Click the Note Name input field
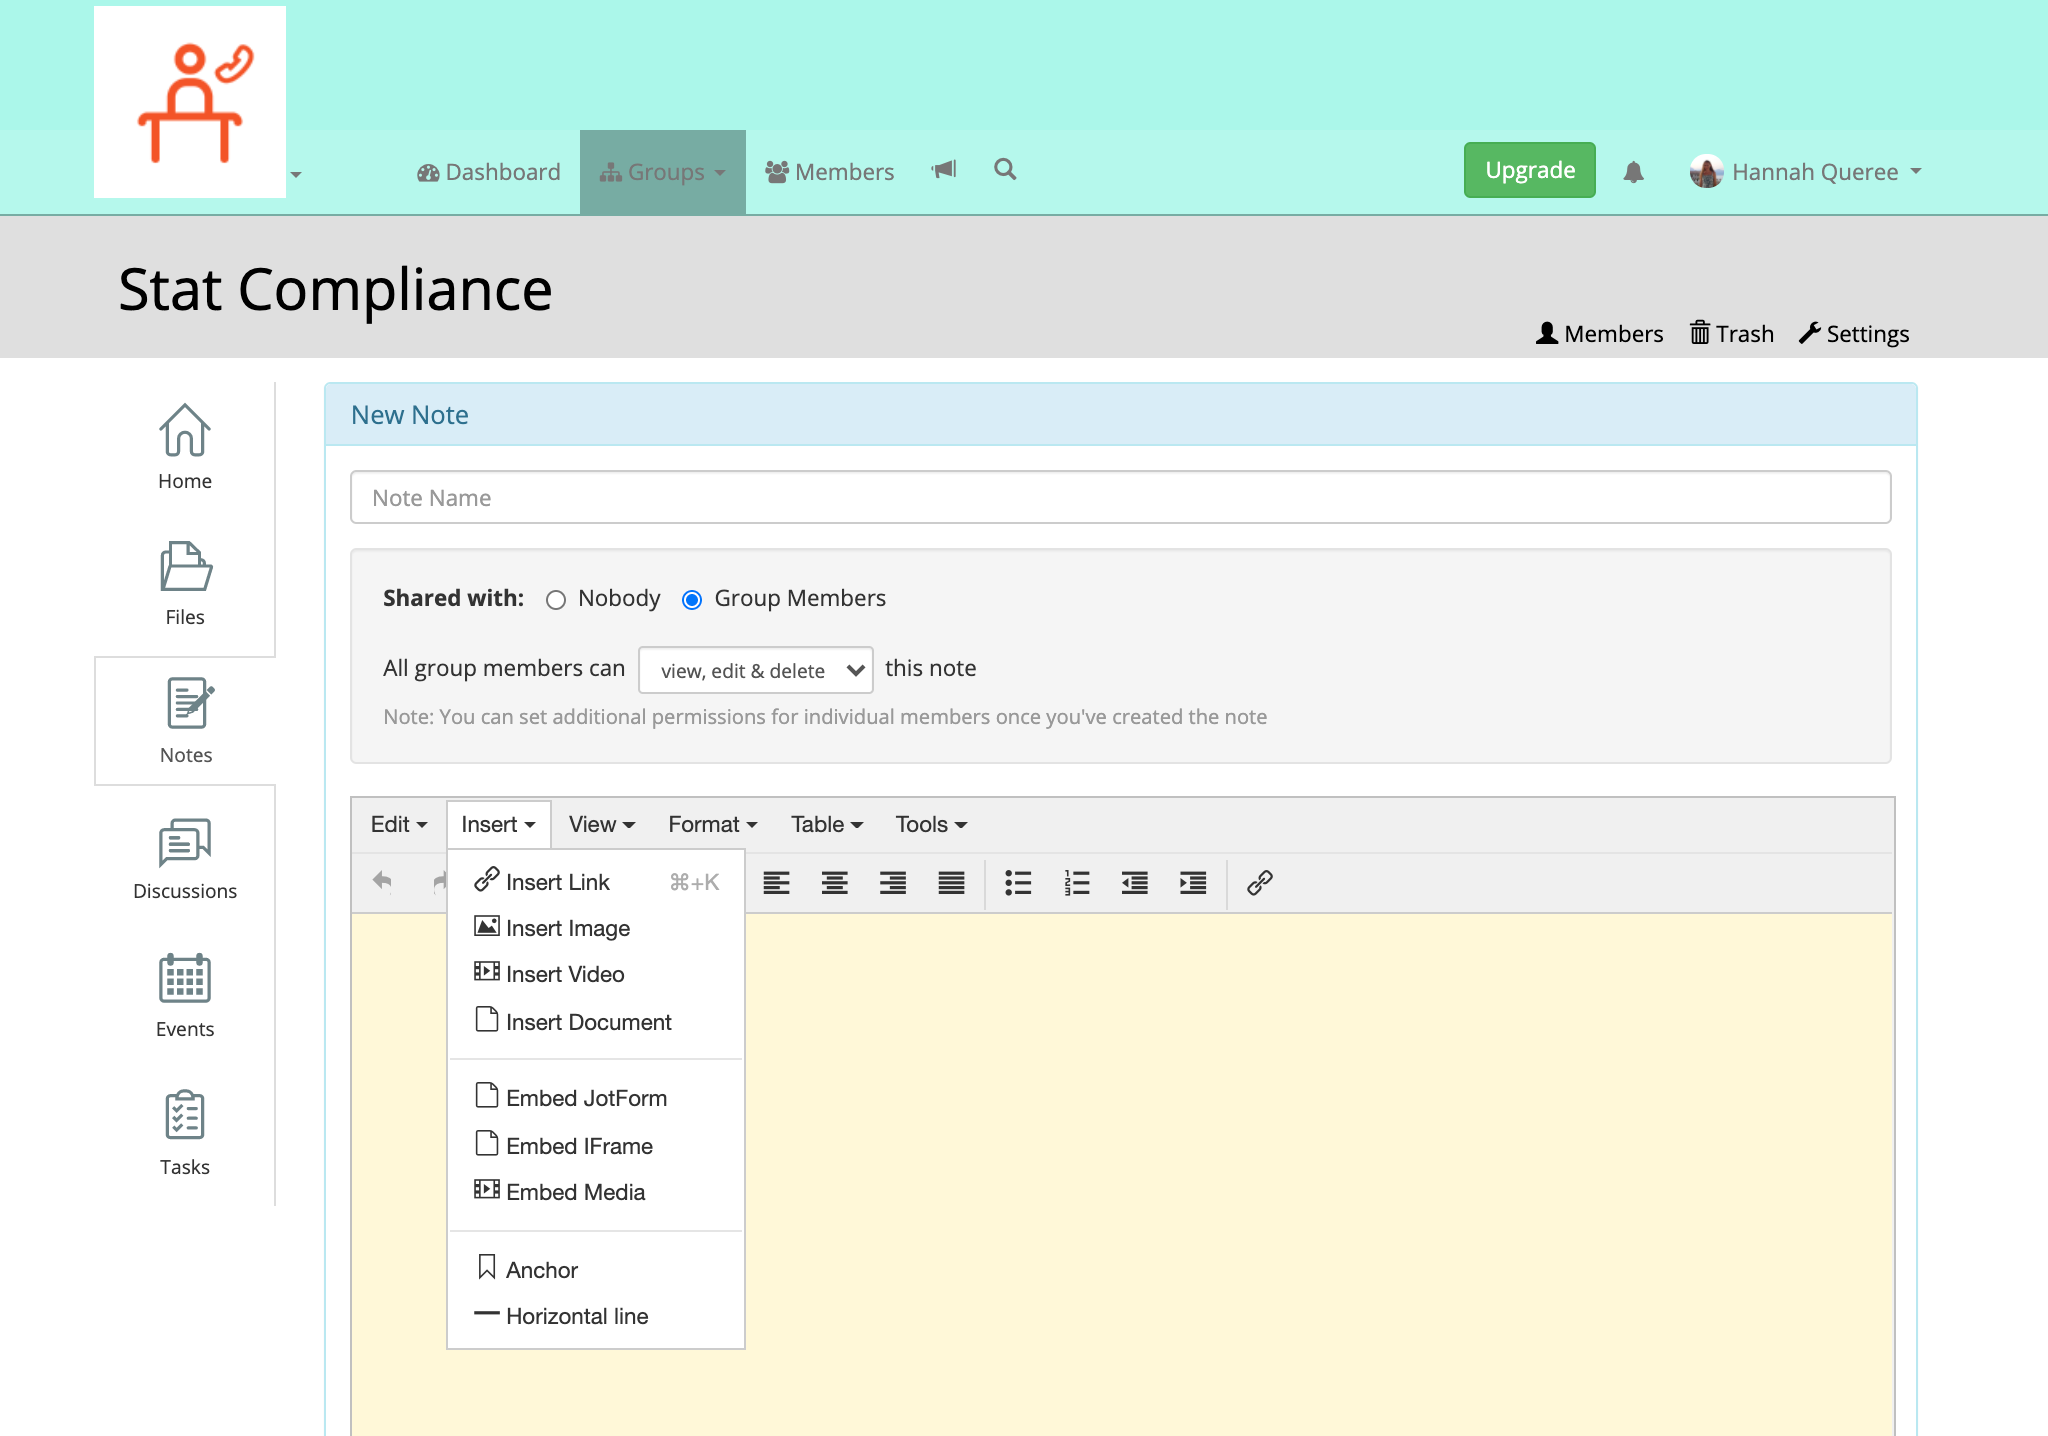Screen dimensions: 2048x1436 [1120, 497]
